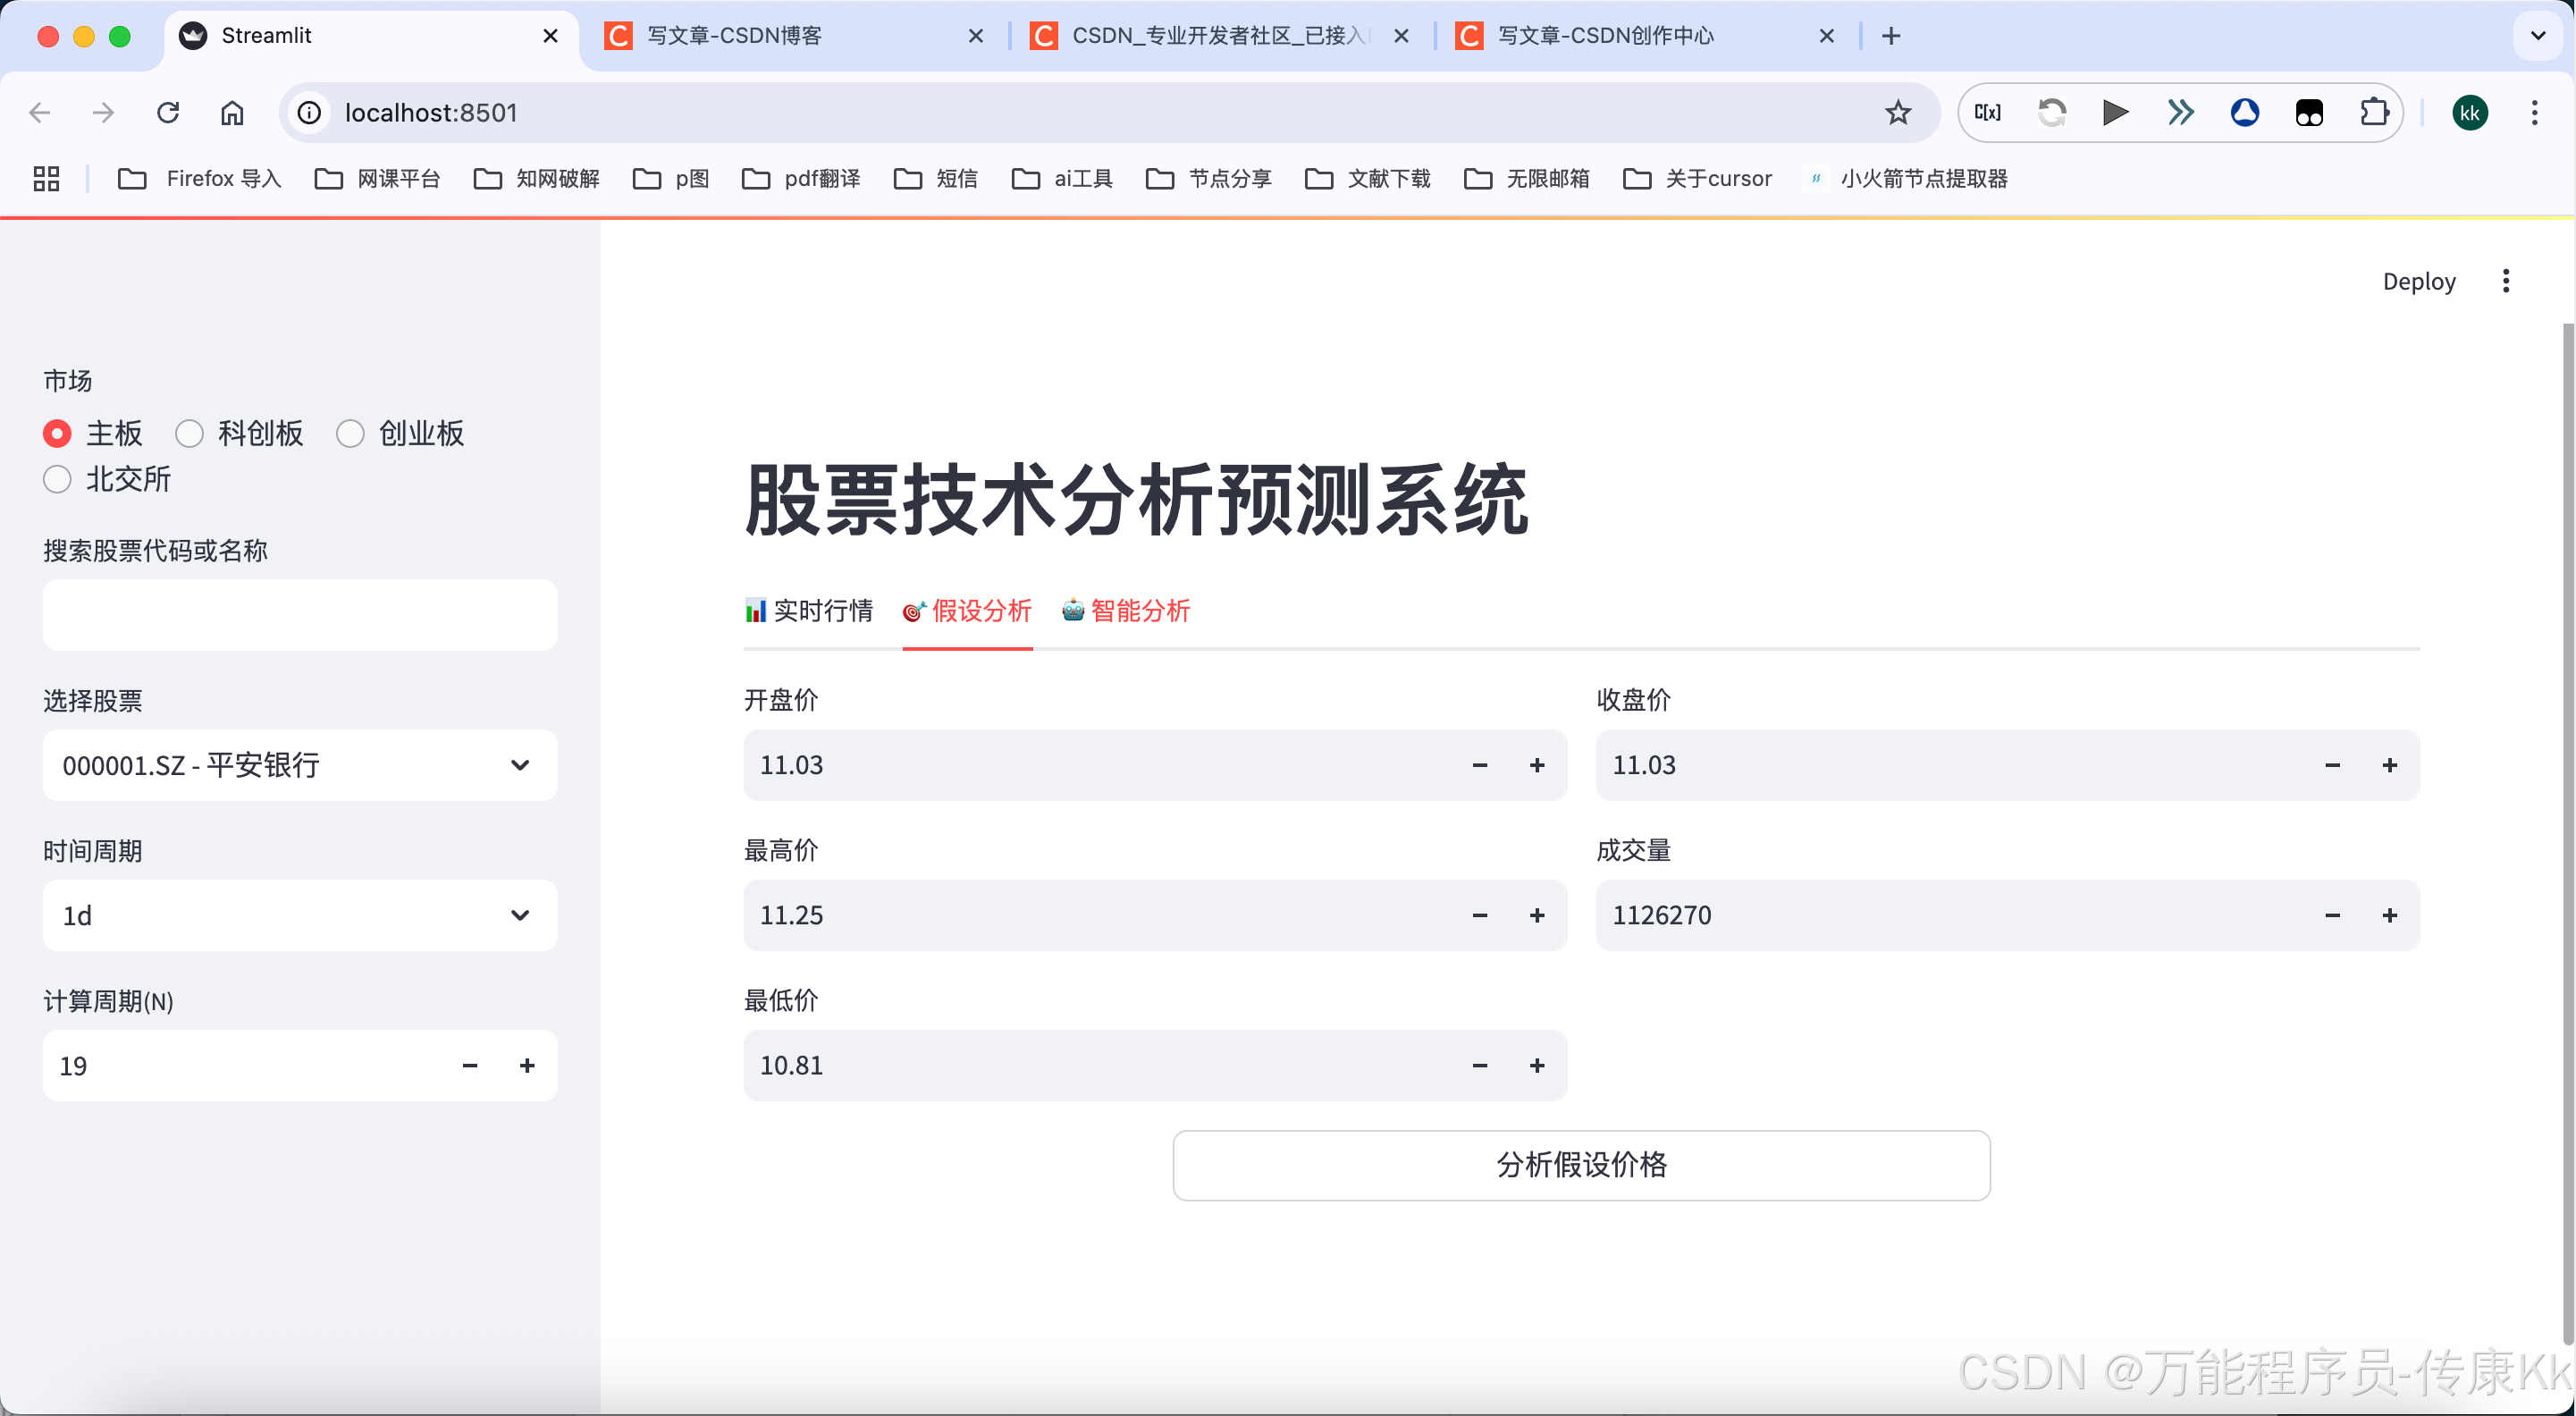Click the 分析假设价格 button

click(1581, 1165)
